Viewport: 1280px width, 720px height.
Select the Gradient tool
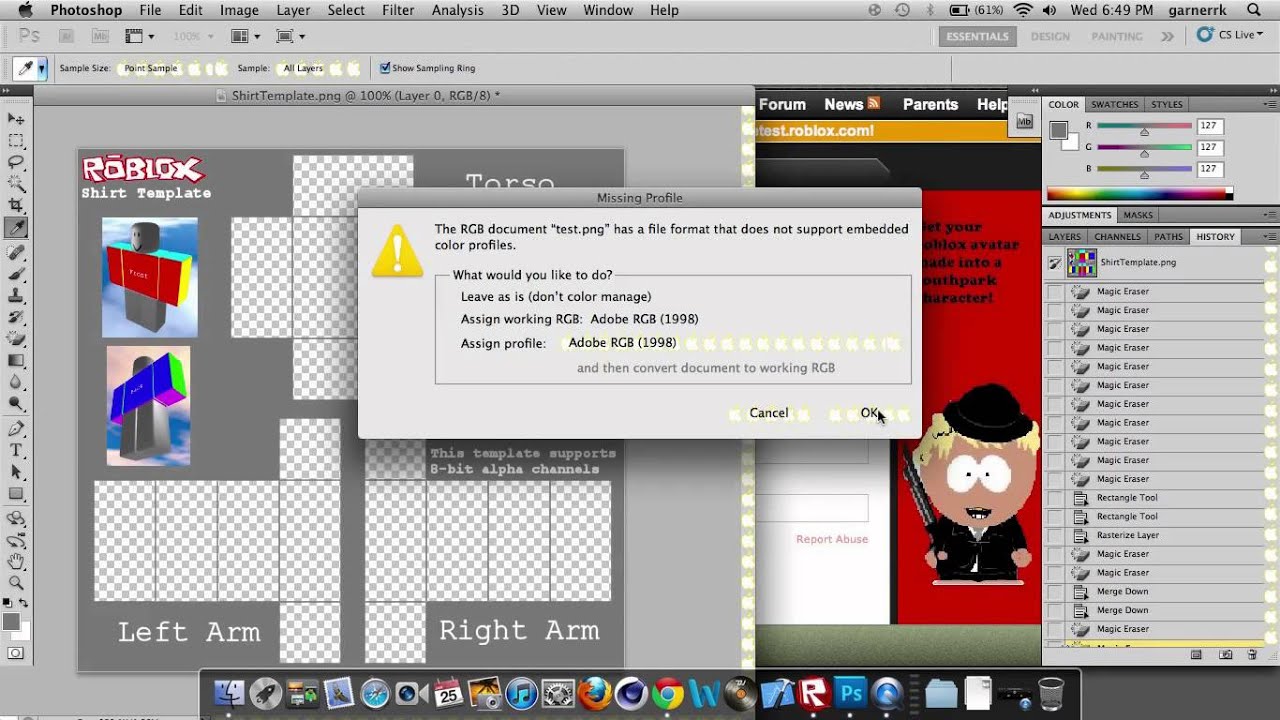tap(16, 361)
